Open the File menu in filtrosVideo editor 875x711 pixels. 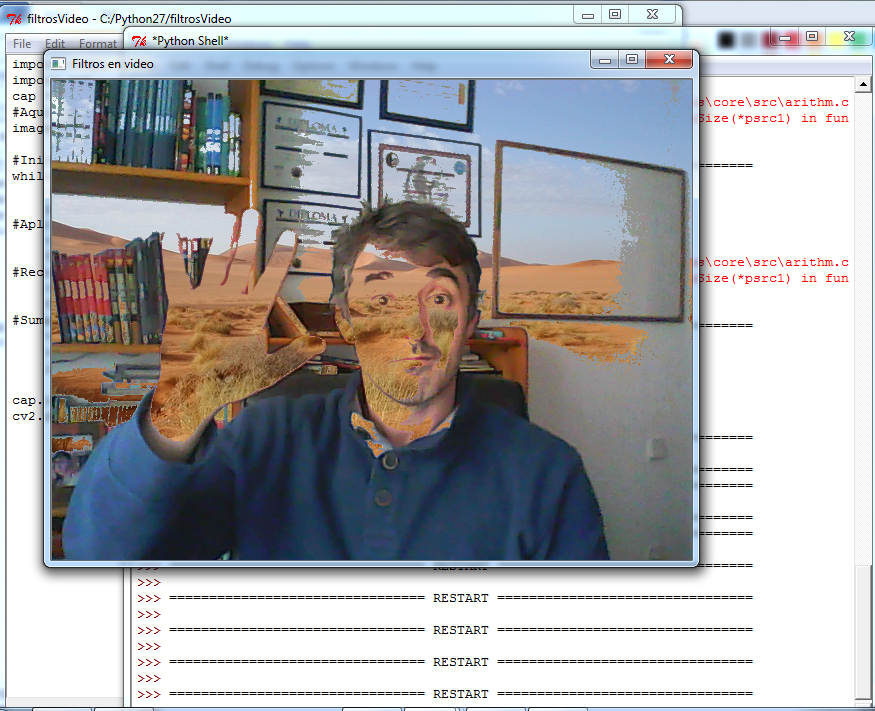22,44
